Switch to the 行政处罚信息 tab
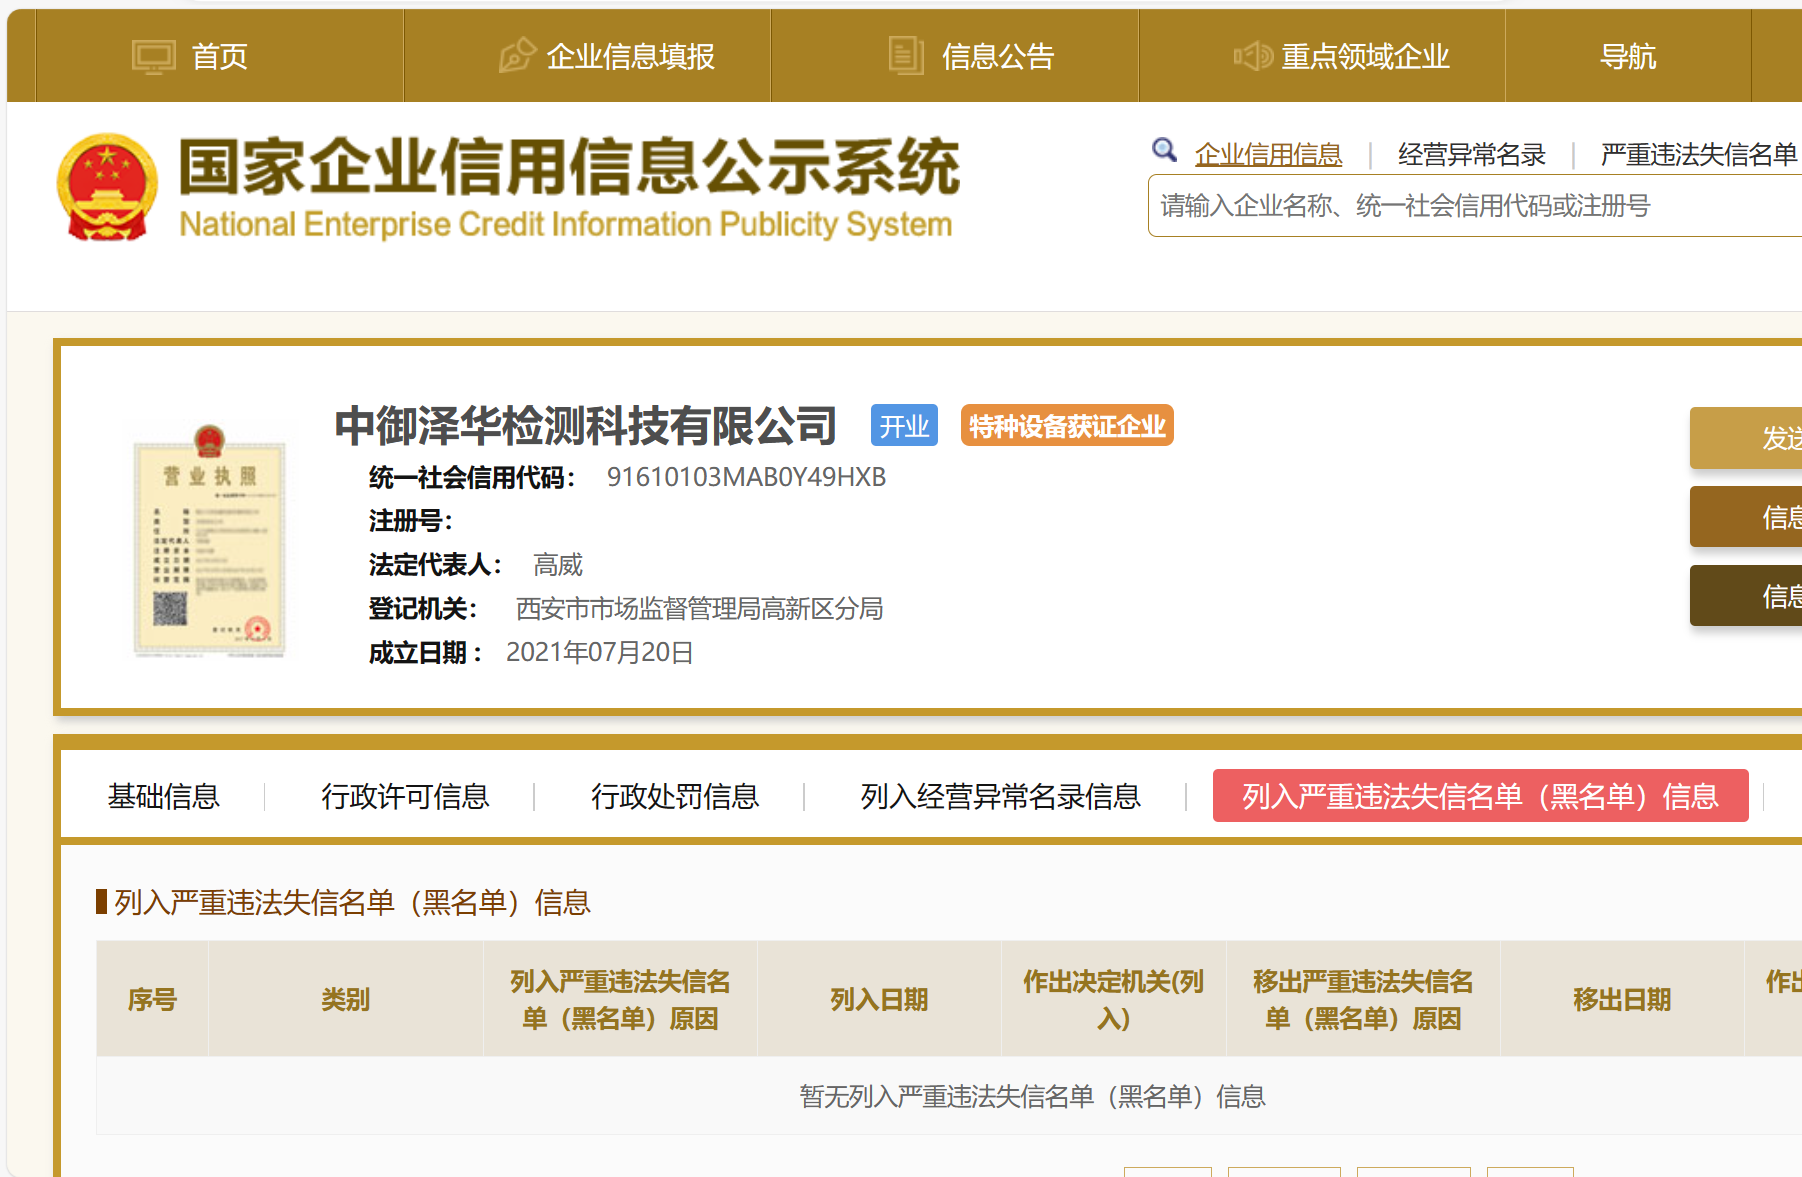Viewport: 1802px width, 1177px height. 675,796
